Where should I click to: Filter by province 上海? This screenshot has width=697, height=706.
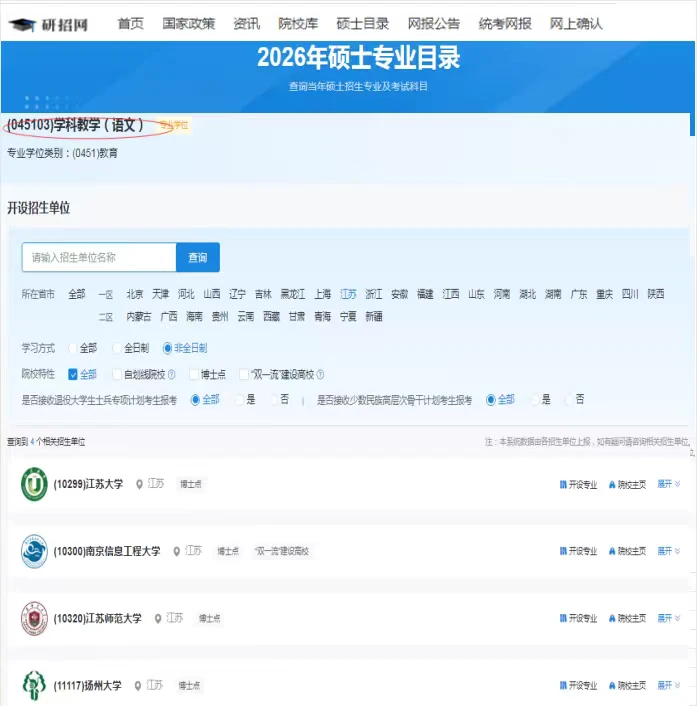[x=322, y=294]
